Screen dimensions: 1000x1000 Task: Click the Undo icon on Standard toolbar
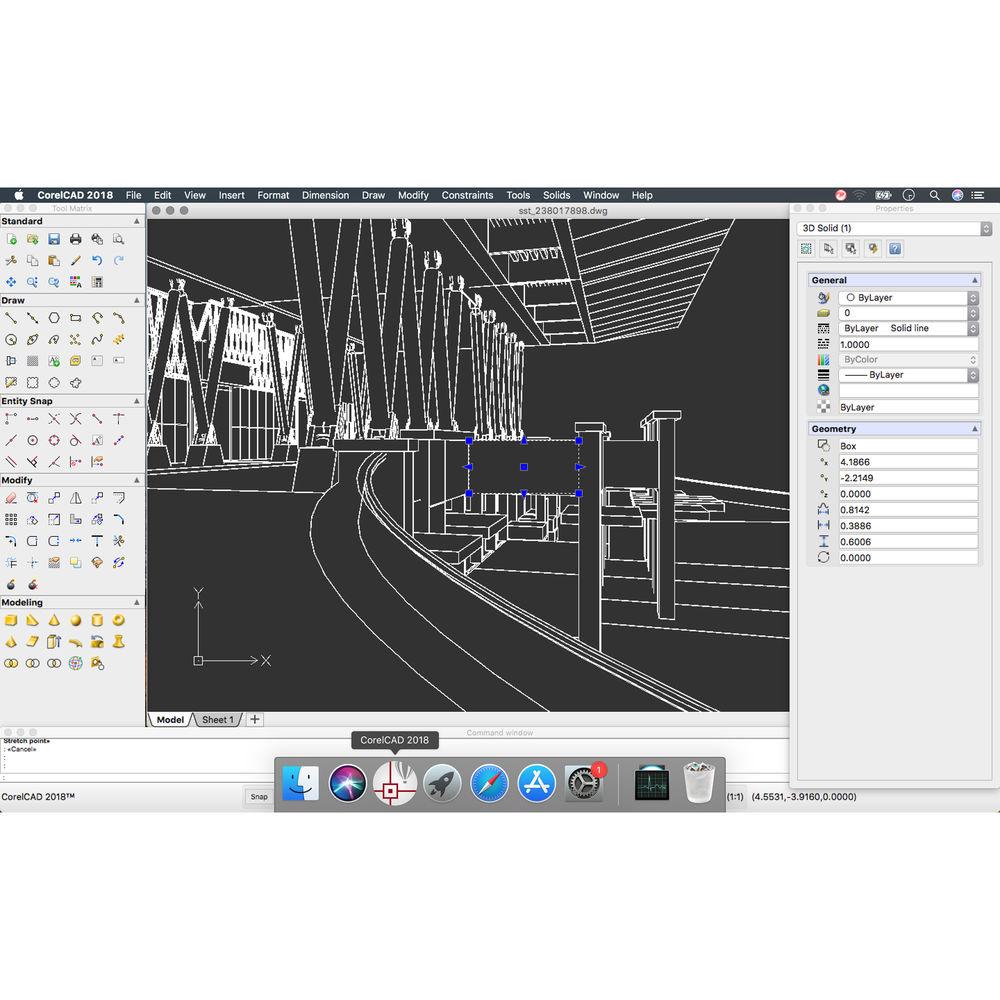click(x=96, y=260)
